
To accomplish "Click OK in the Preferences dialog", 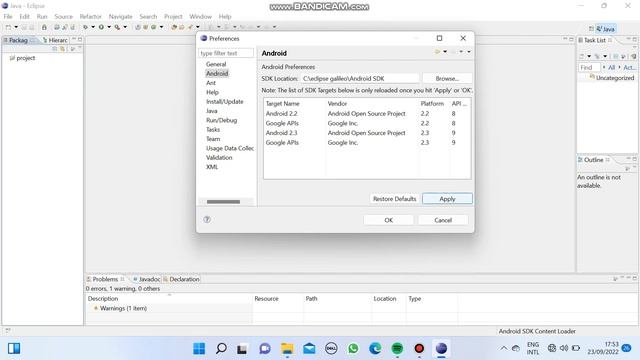I will [389, 220].
